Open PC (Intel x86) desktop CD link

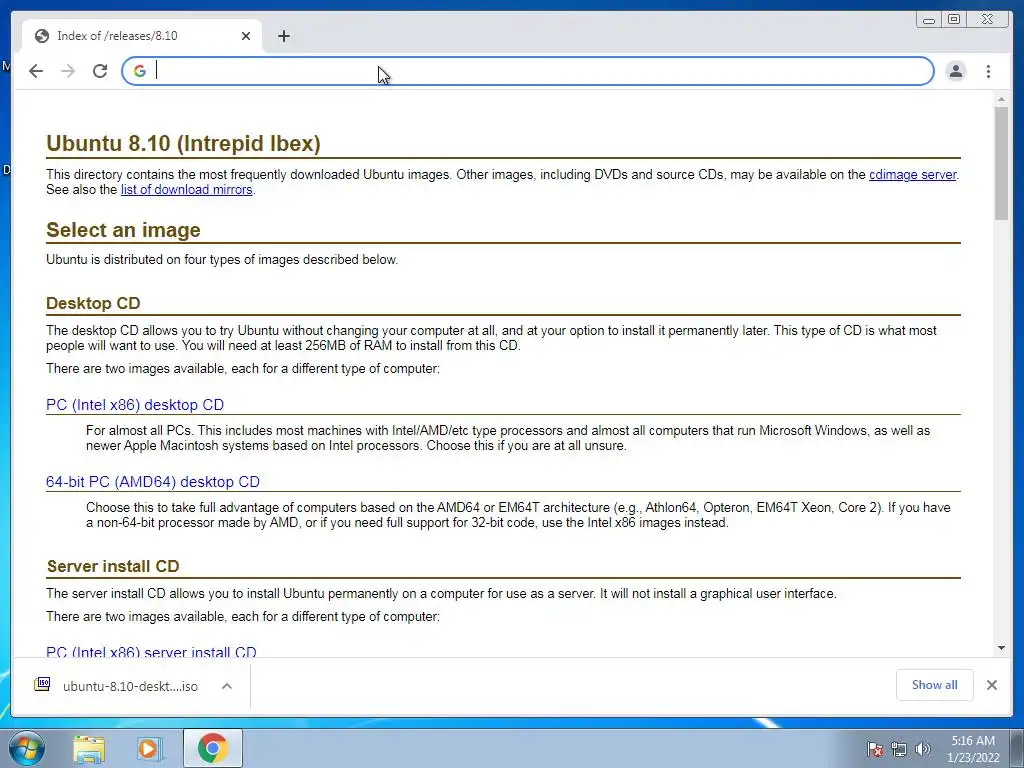[x=135, y=405]
